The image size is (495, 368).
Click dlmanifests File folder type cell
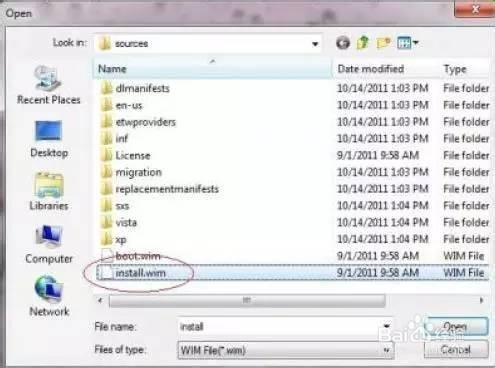coord(466,88)
